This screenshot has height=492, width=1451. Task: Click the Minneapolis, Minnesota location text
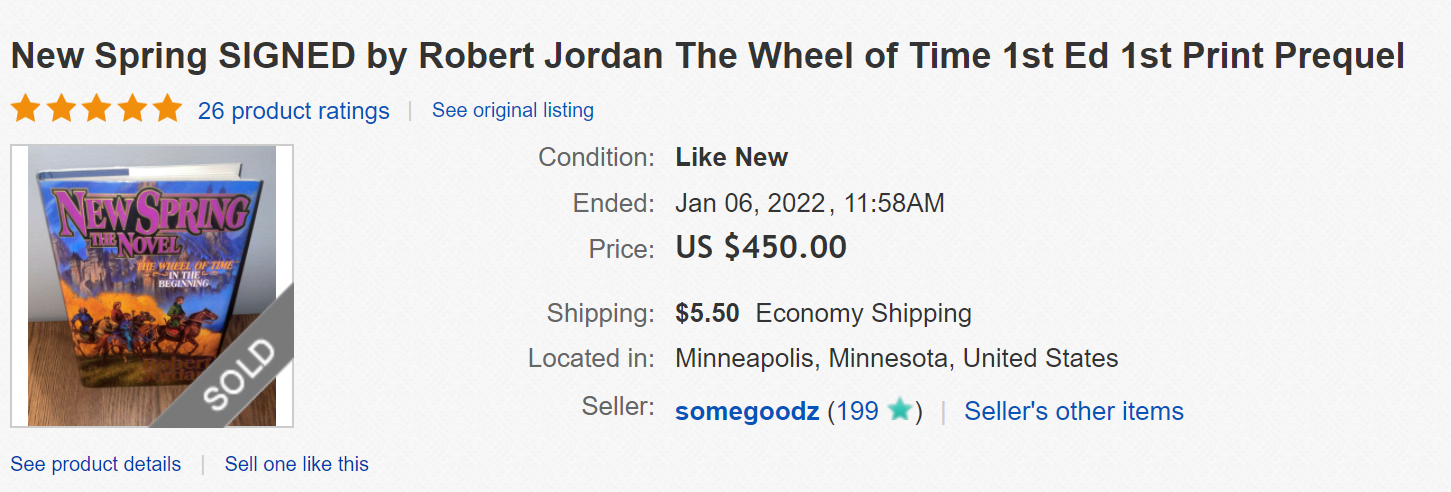896,358
